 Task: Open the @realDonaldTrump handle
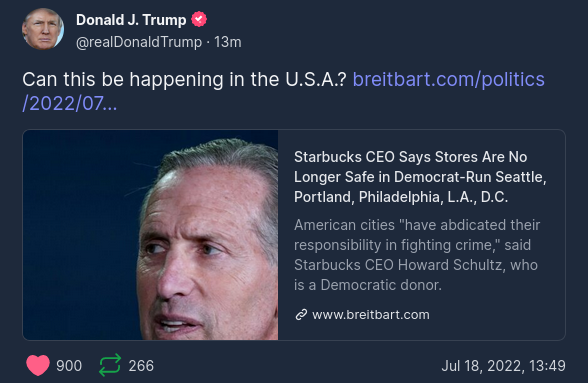(x=139, y=42)
